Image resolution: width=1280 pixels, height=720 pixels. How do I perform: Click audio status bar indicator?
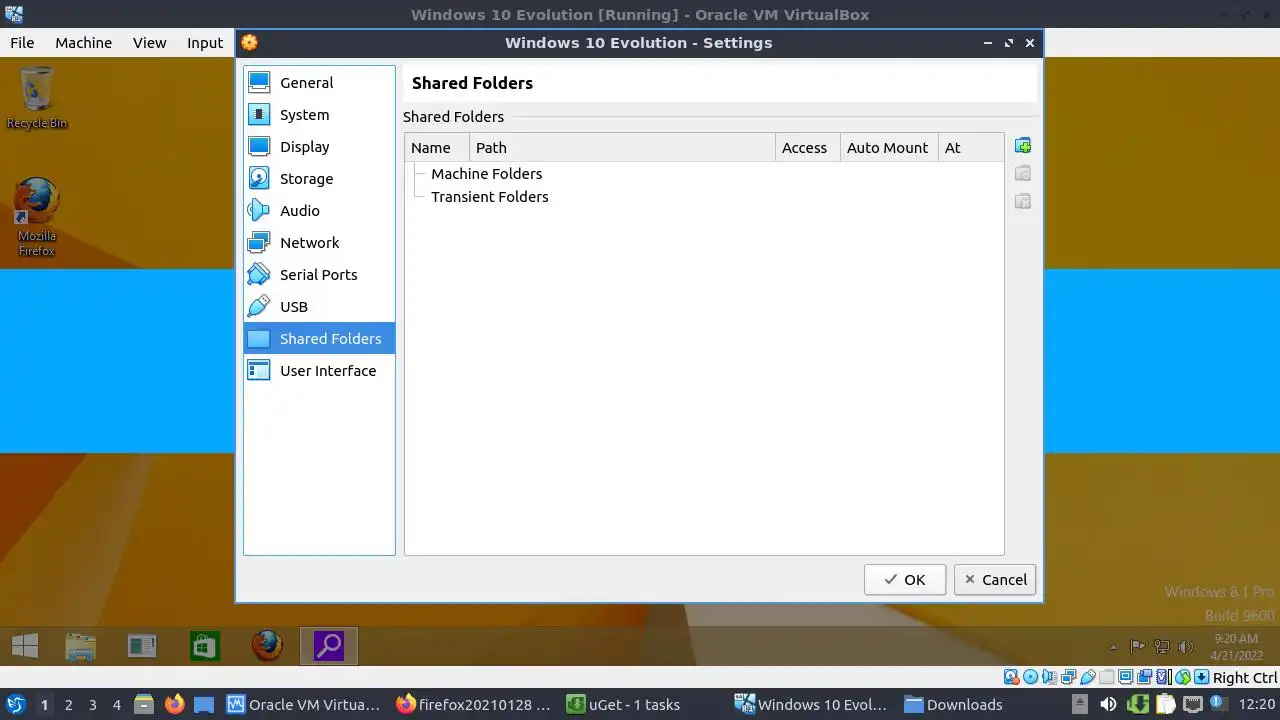click(1050, 677)
